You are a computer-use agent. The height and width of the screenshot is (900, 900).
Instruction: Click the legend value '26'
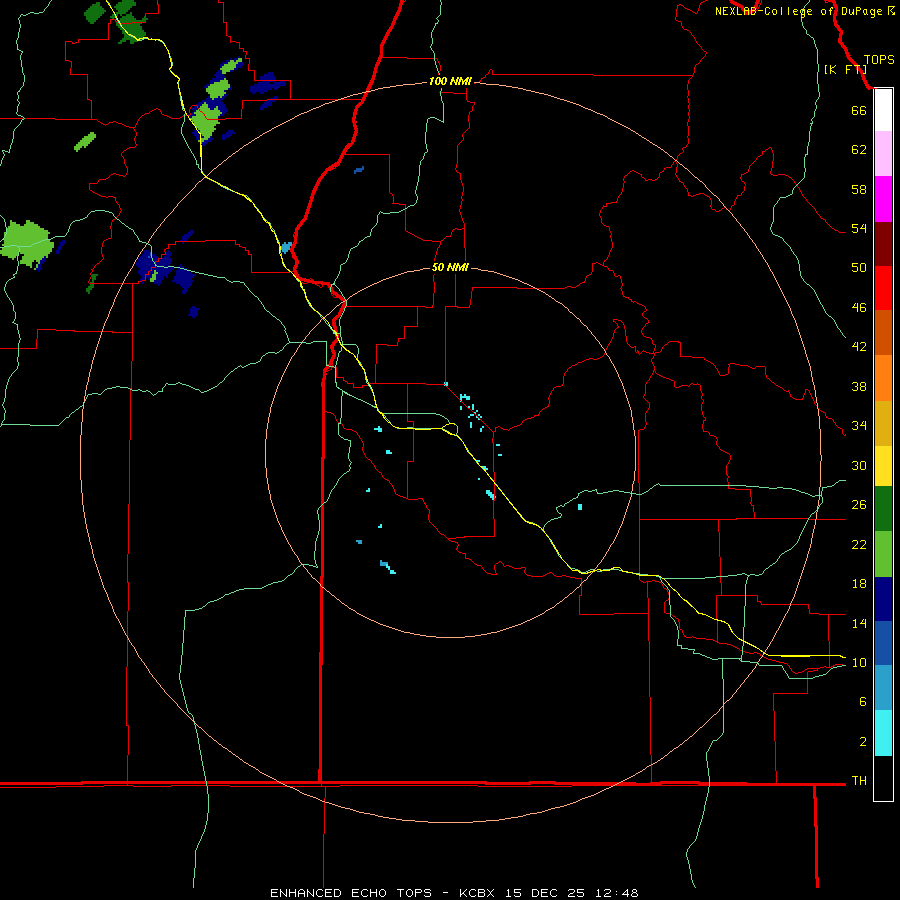[859, 505]
